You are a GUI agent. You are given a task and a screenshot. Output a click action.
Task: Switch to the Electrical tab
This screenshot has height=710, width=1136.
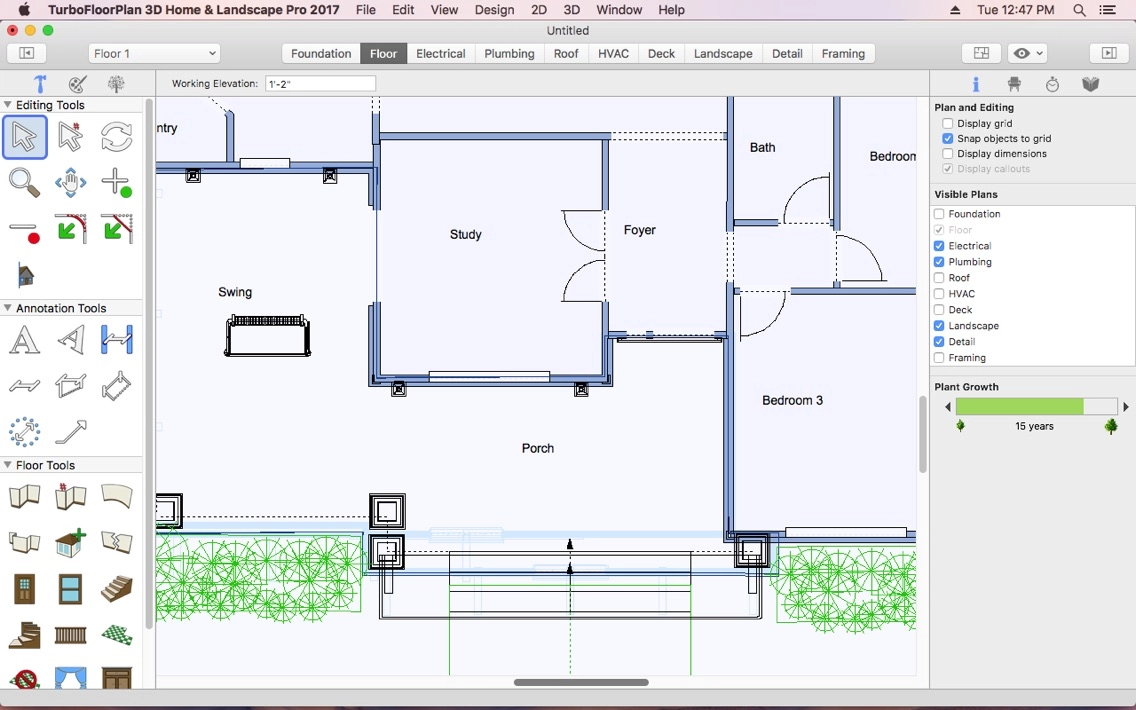pyautogui.click(x=440, y=53)
